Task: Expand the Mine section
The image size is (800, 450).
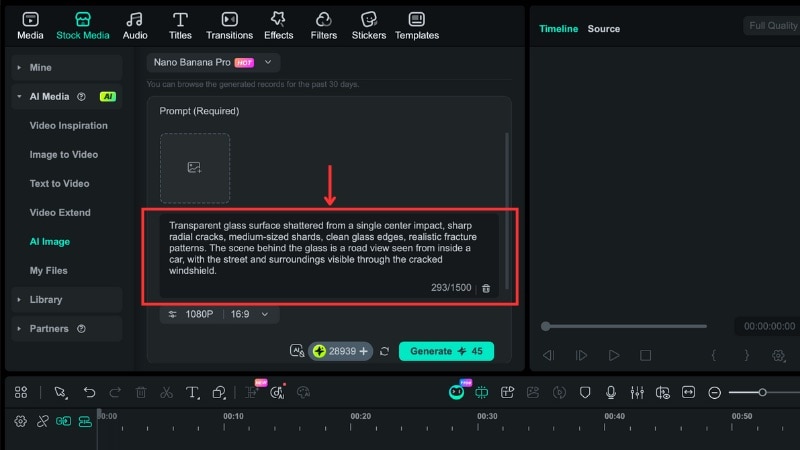Action: (x=66, y=67)
